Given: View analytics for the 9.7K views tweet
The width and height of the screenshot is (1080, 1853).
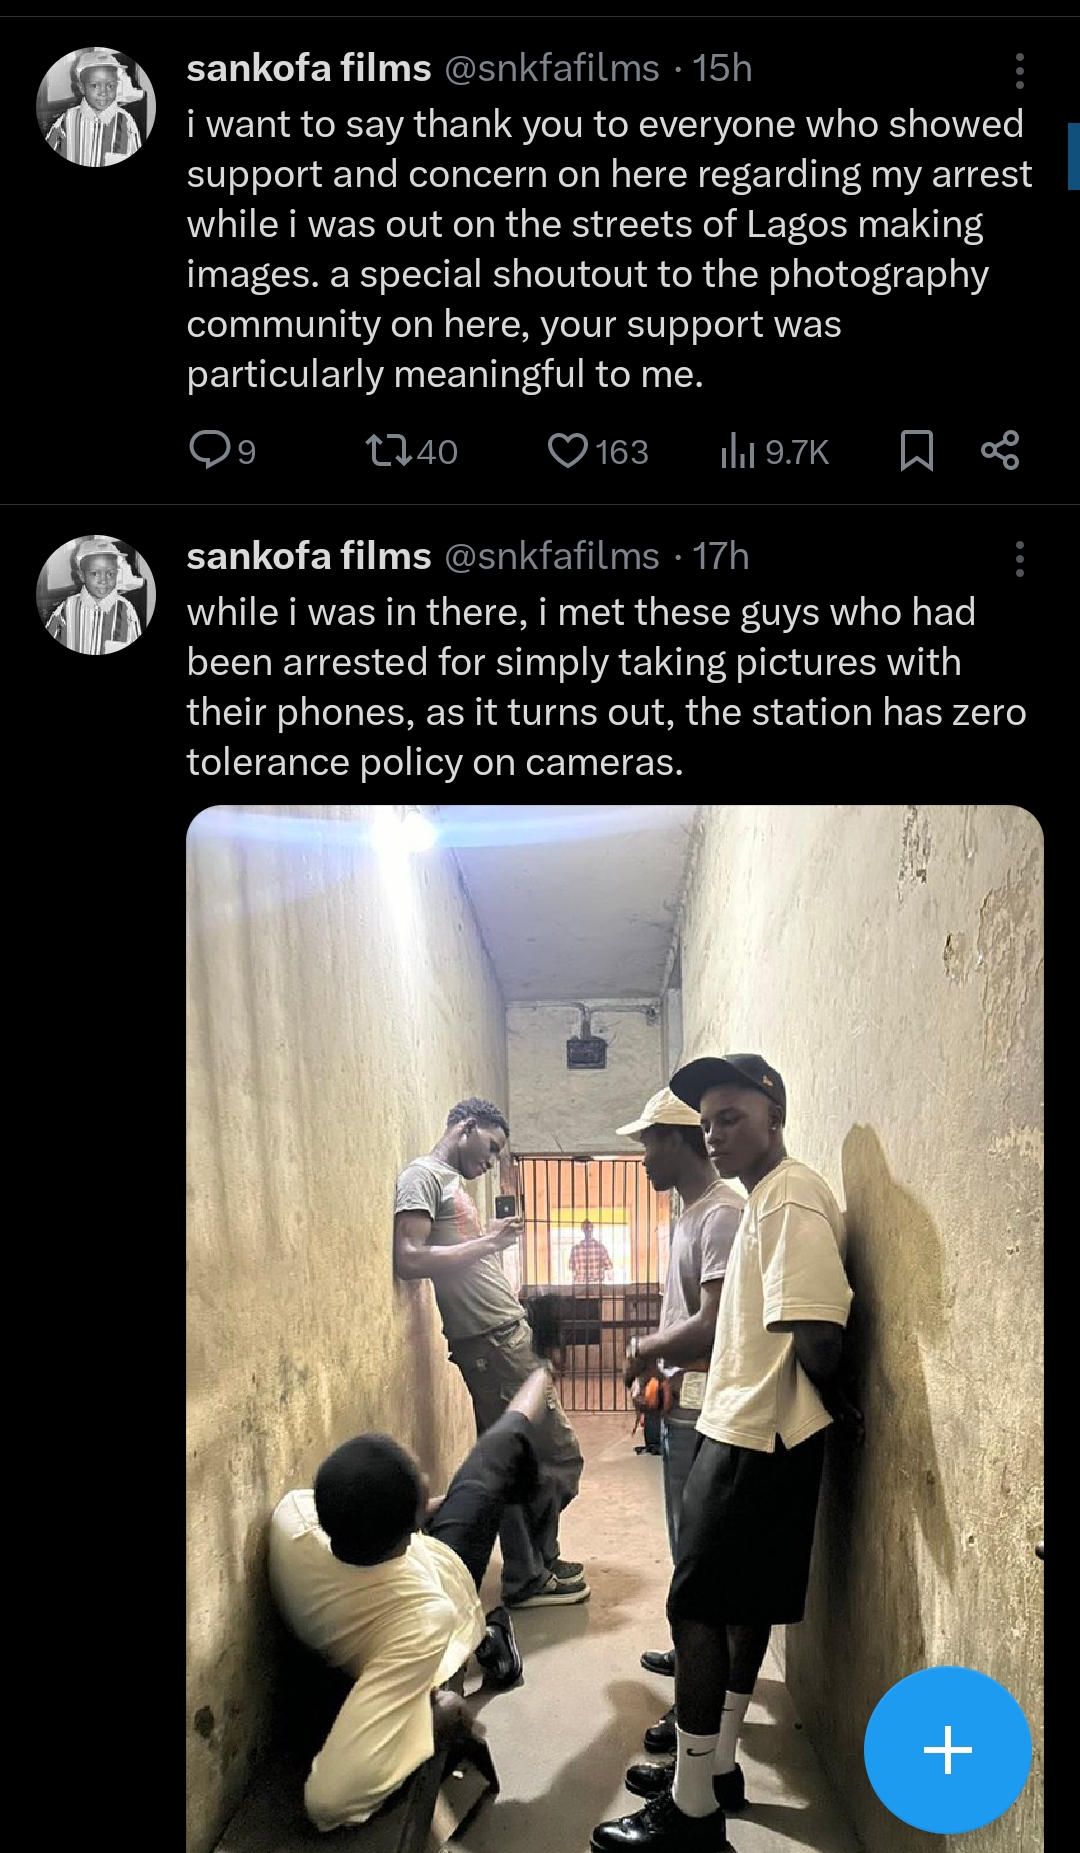Looking at the screenshot, I should pyautogui.click(x=738, y=452).
